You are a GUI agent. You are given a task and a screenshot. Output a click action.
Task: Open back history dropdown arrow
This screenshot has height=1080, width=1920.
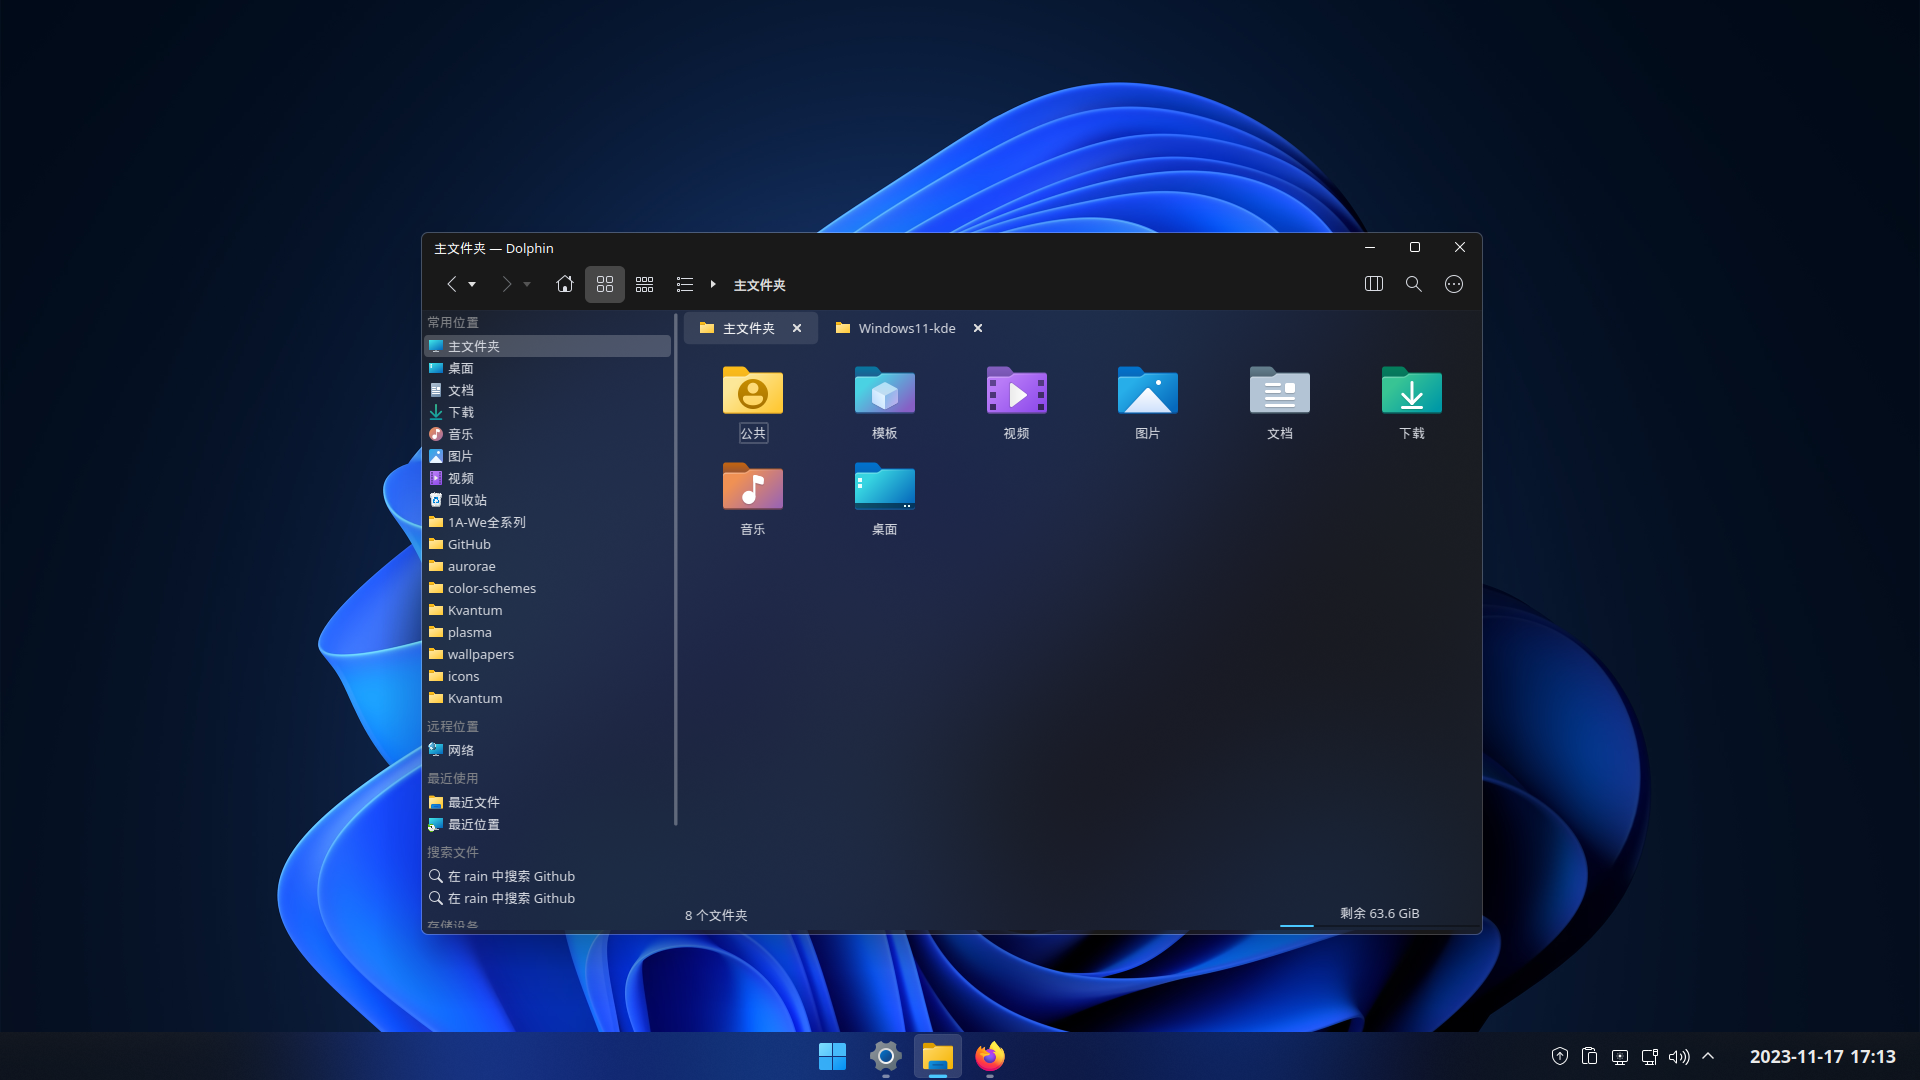tap(472, 285)
